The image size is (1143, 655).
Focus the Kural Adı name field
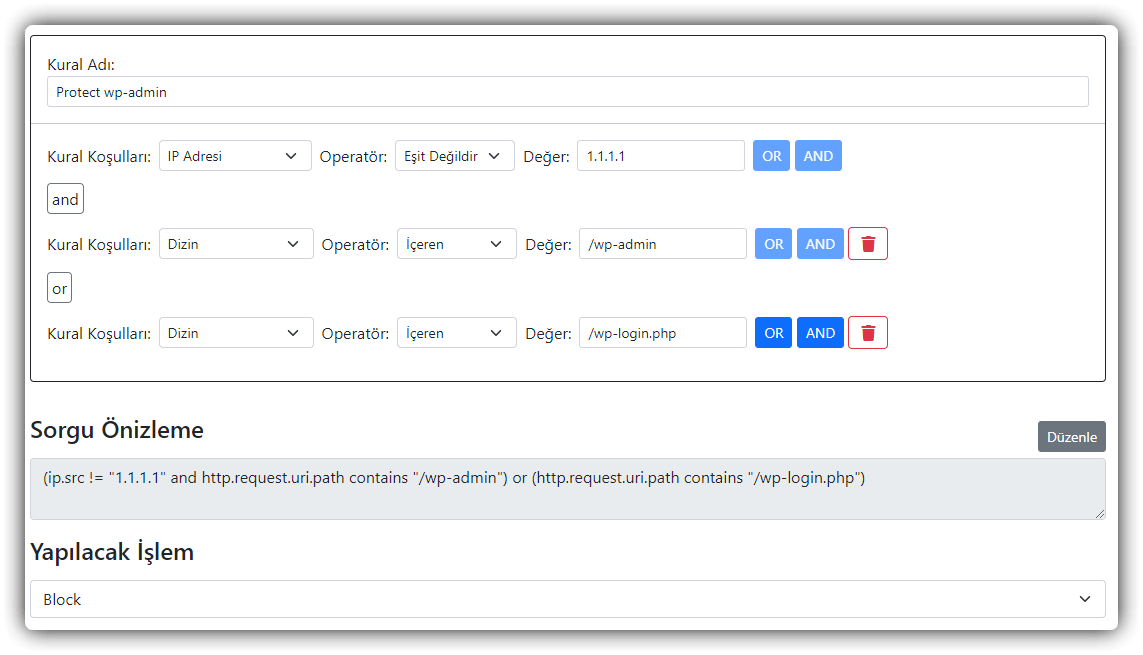point(568,92)
